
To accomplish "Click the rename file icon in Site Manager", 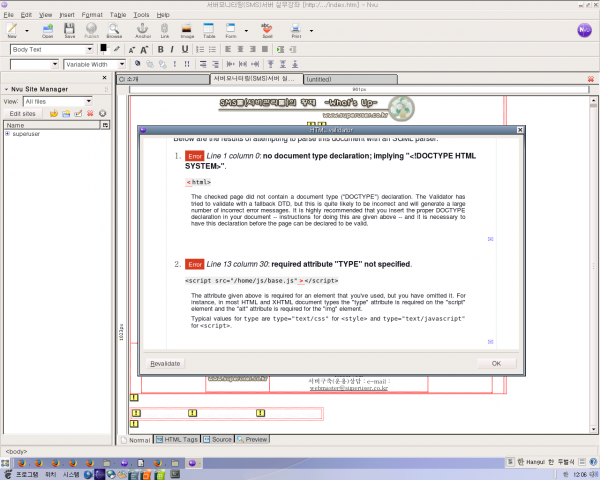I will pos(78,113).
